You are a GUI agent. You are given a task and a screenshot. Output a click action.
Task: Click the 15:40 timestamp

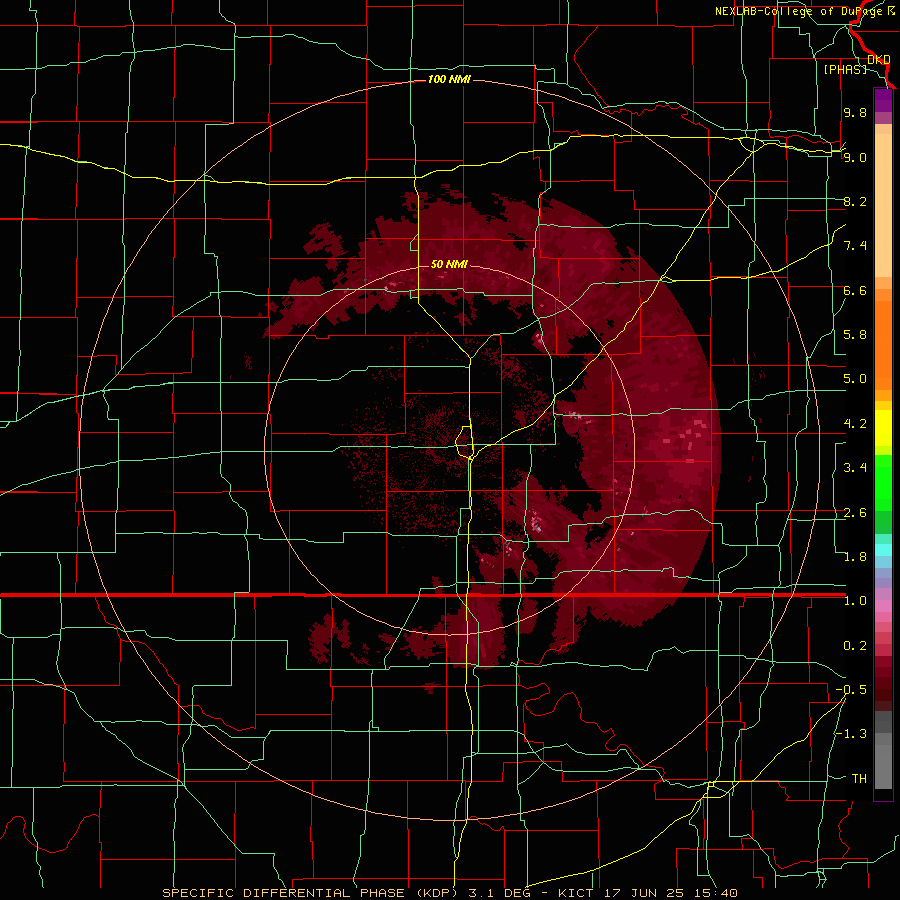pos(717,893)
